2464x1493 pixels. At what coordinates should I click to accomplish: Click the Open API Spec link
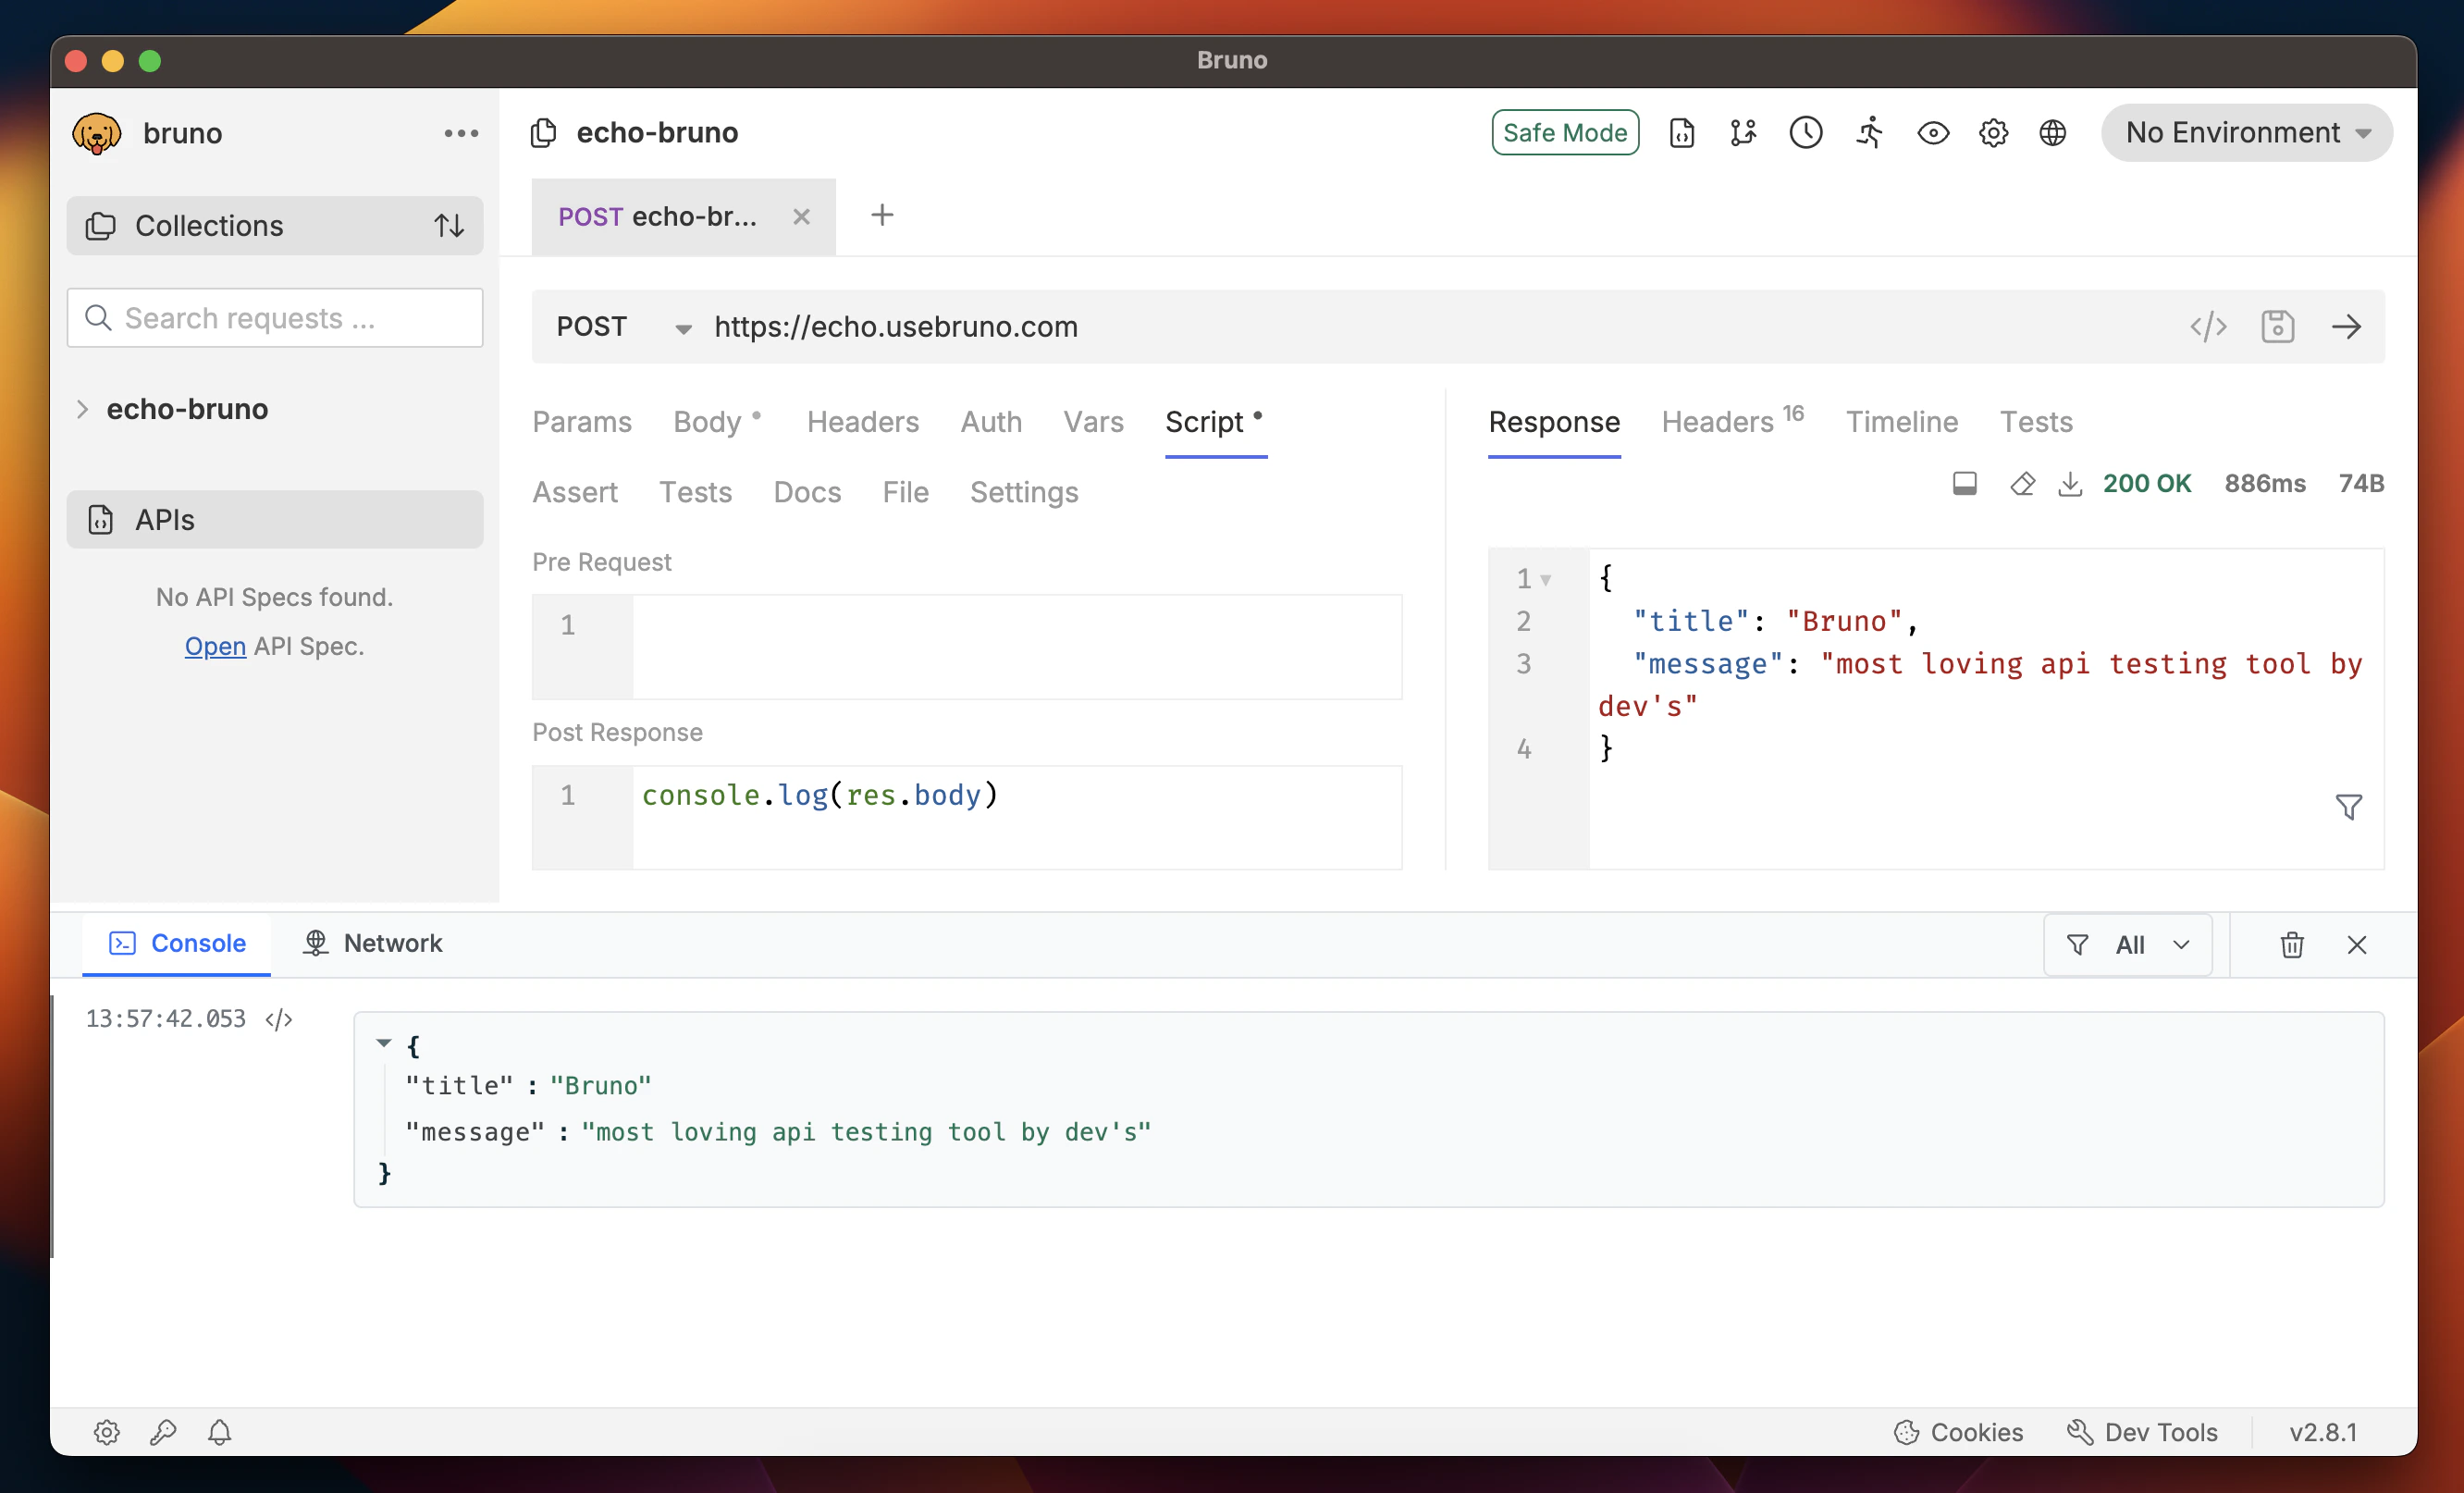pyautogui.click(x=215, y=646)
